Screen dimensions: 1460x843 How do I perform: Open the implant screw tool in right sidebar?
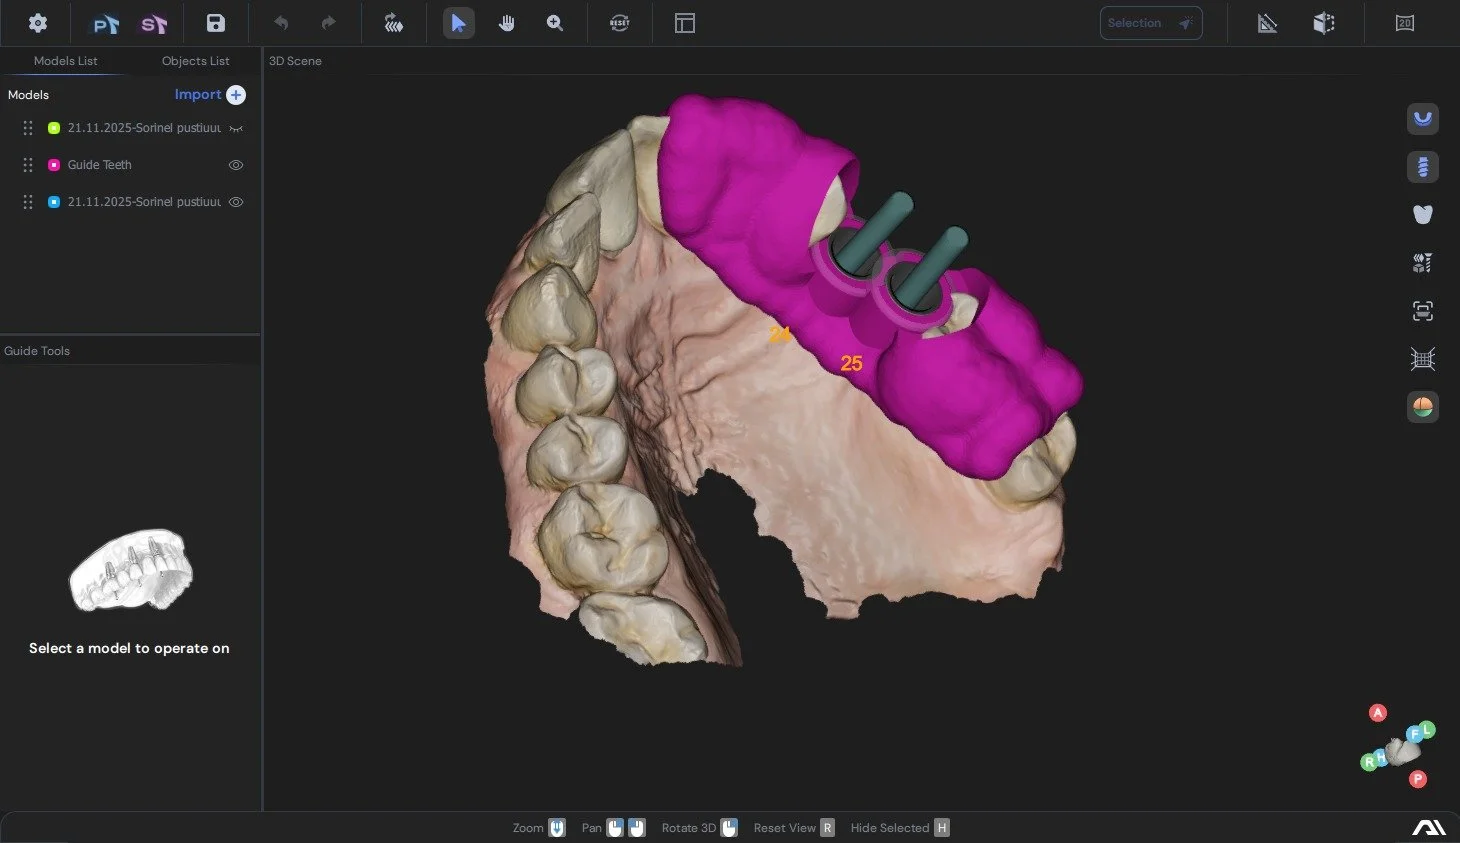click(x=1422, y=167)
